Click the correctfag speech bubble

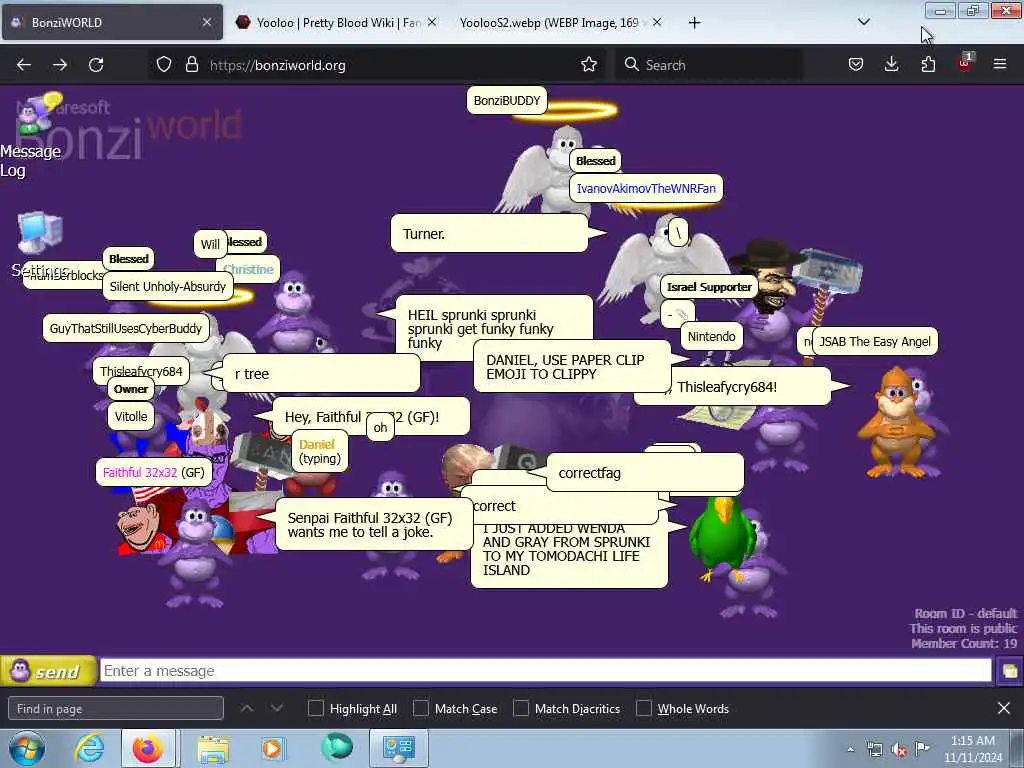pyautogui.click(x=645, y=473)
